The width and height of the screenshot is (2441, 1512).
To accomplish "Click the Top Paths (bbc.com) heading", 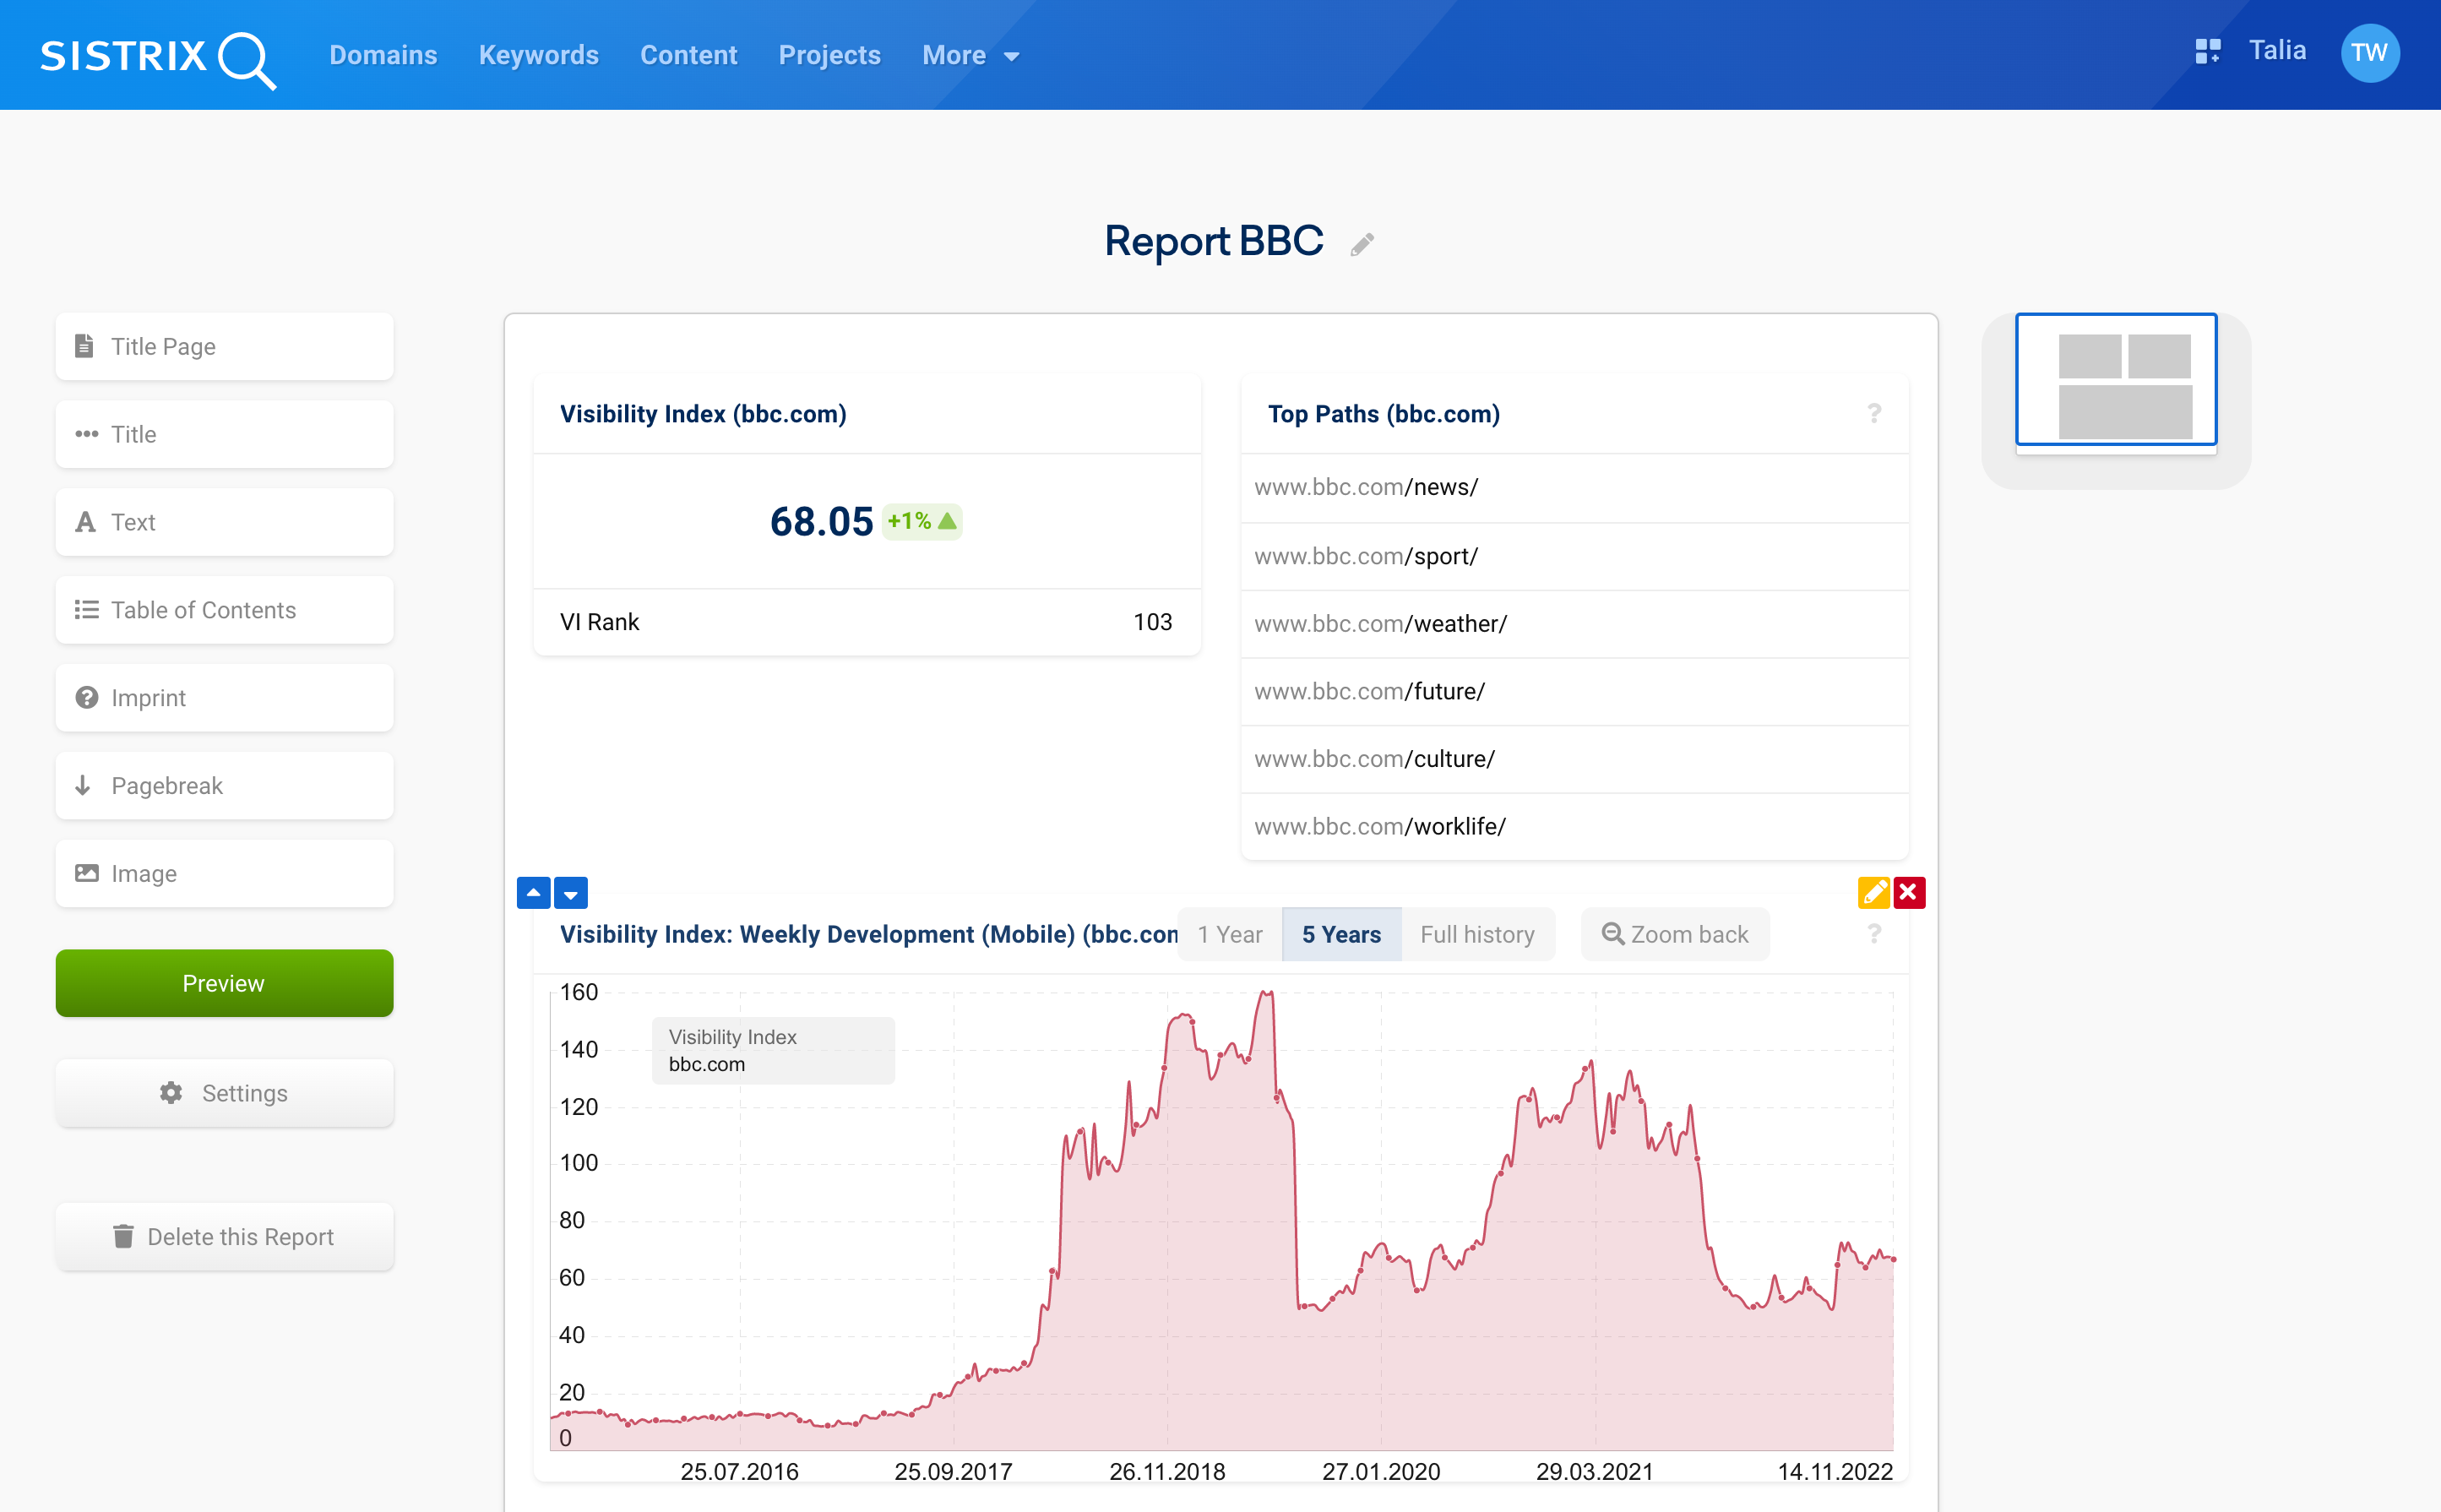I will click(x=1384, y=414).
